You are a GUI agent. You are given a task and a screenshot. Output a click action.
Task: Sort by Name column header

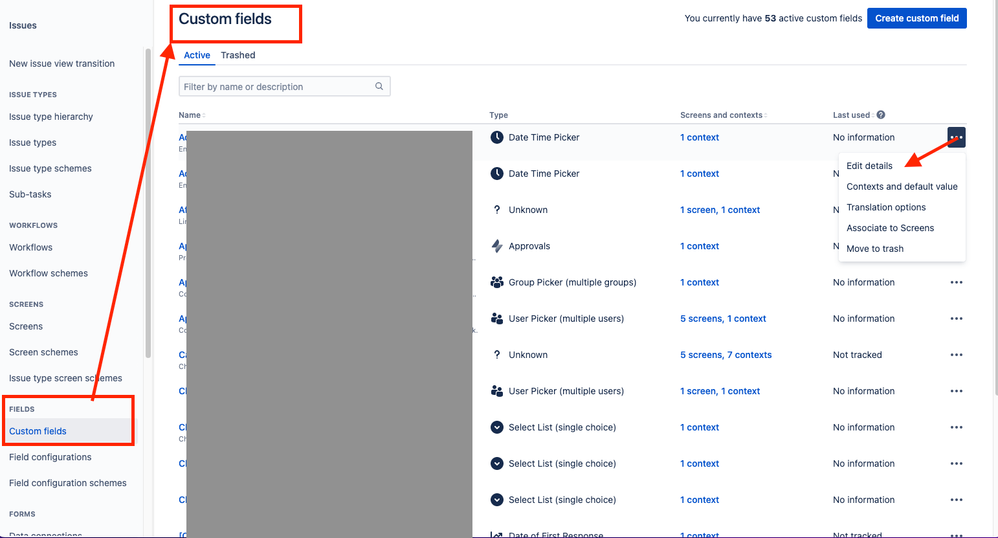(191, 115)
